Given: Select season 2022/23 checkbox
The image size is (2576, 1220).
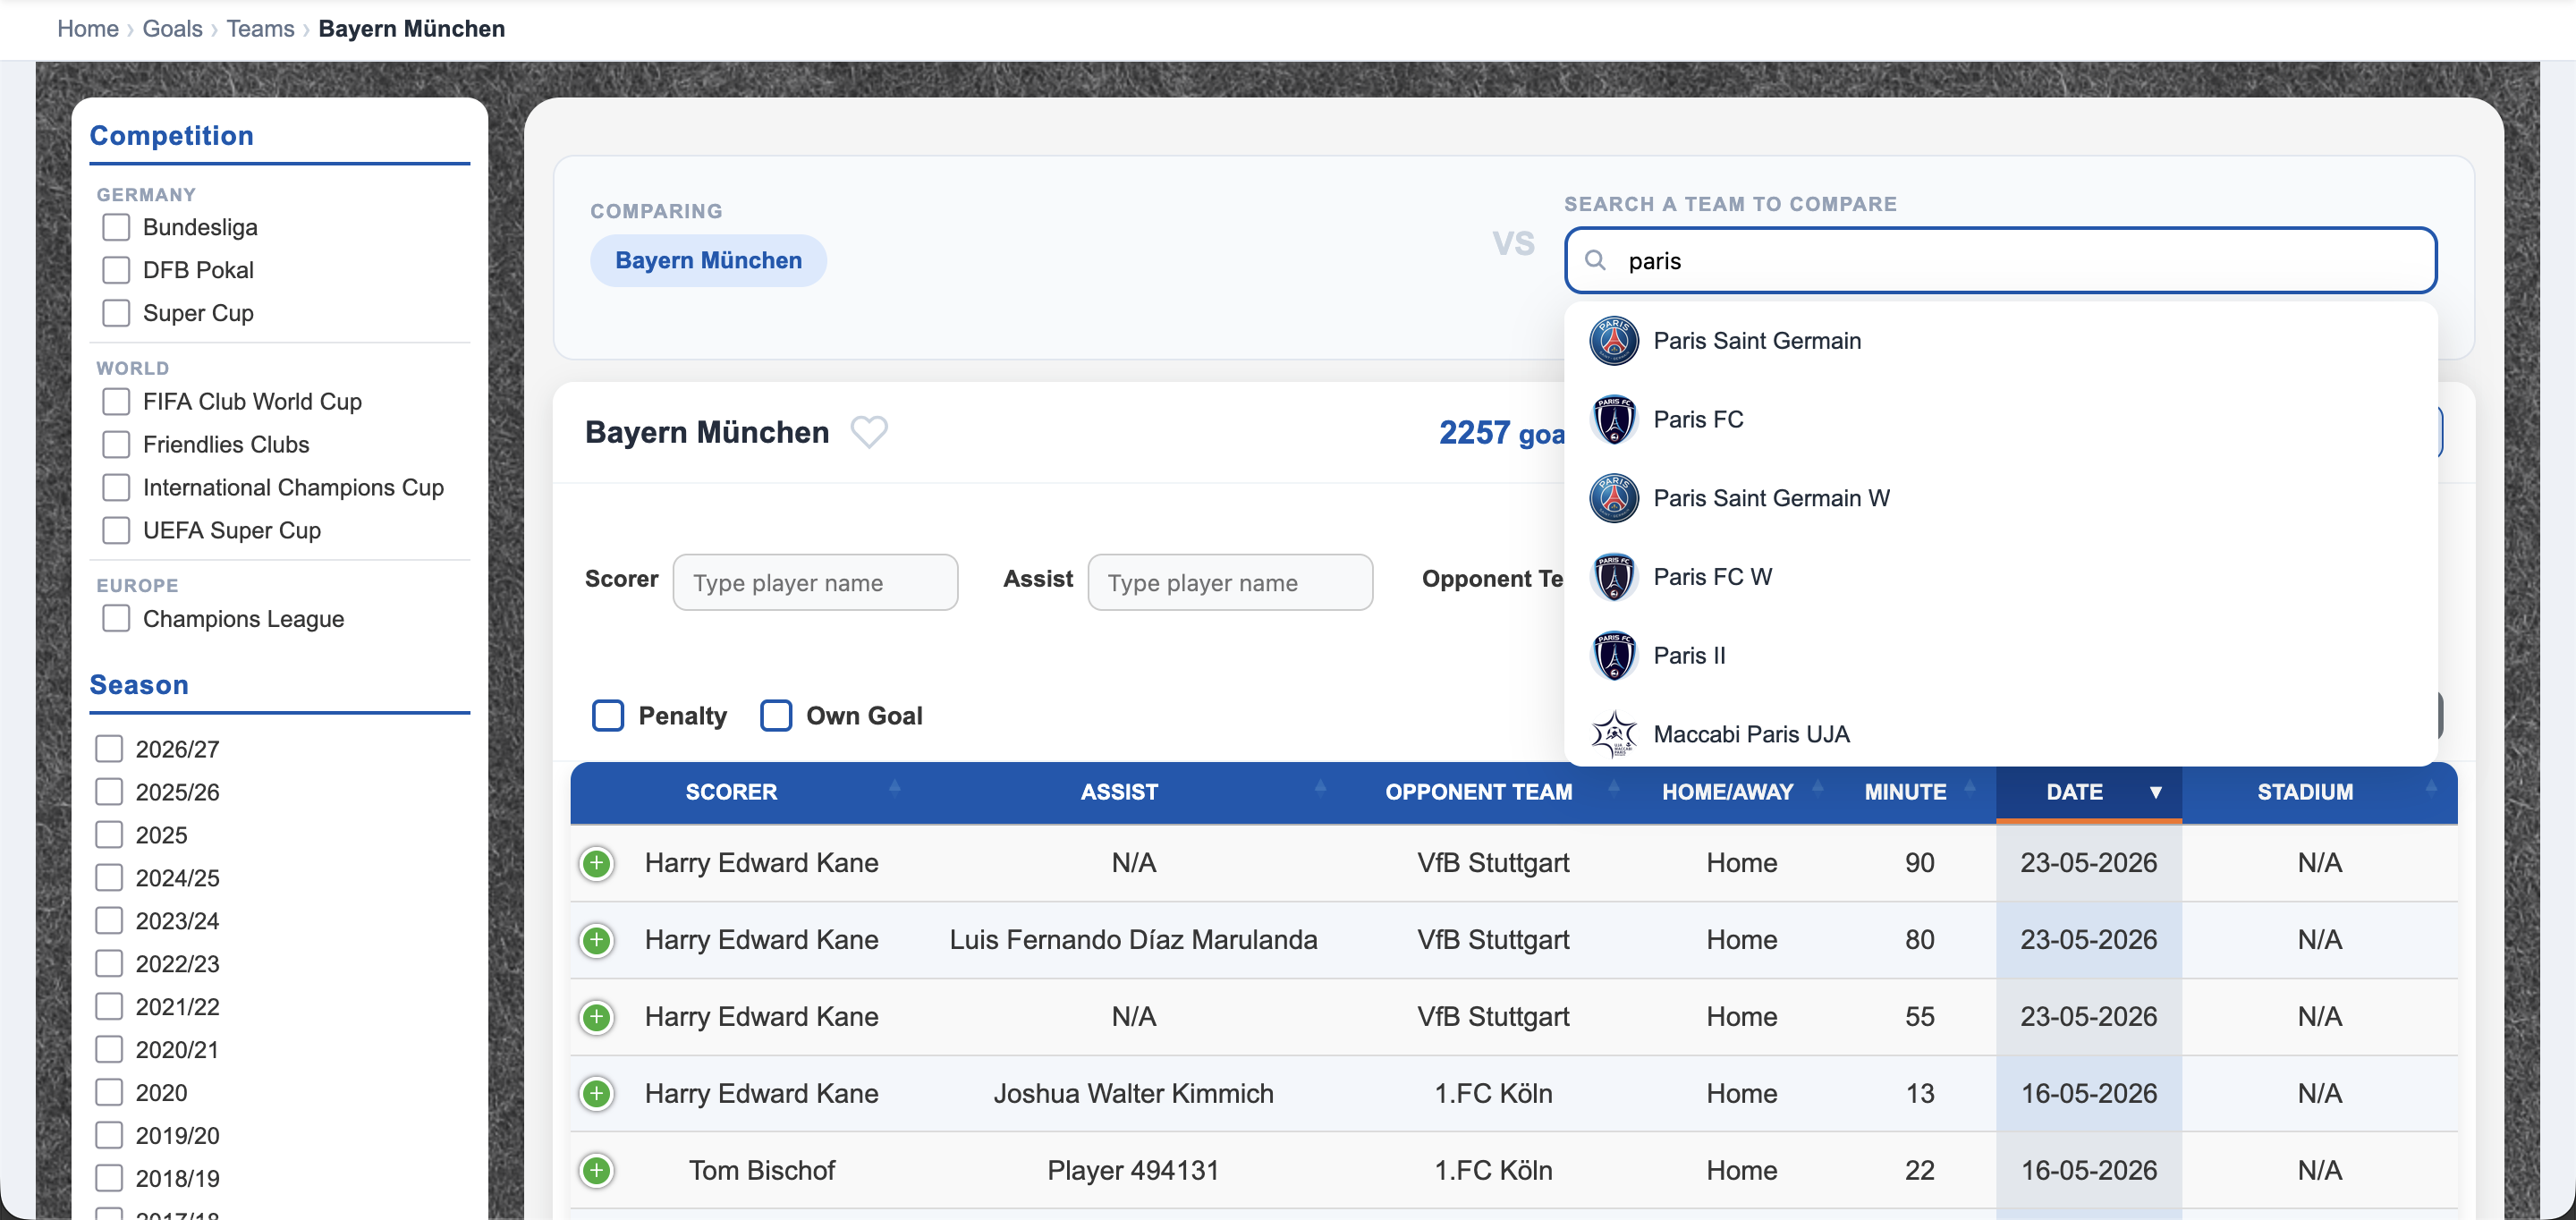Looking at the screenshot, I should pos(109,964).
